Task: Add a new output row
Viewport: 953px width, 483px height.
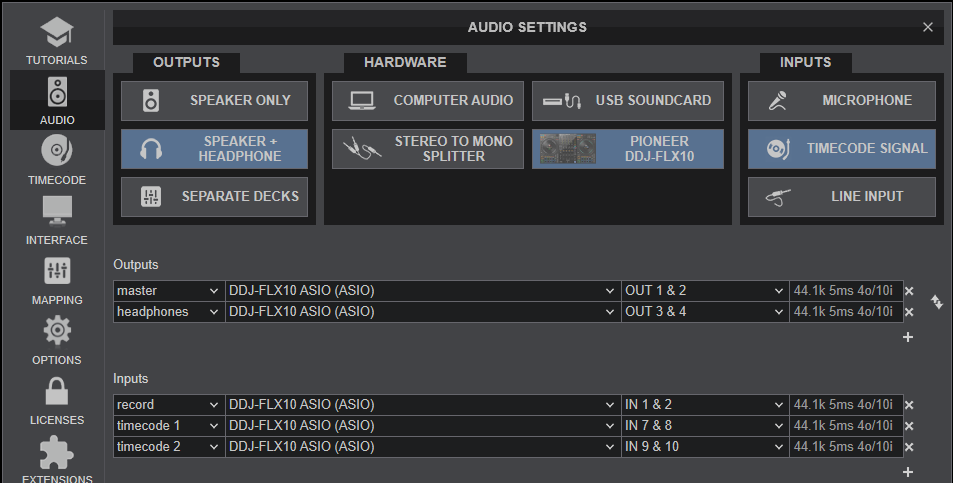Action: [908, 337]
